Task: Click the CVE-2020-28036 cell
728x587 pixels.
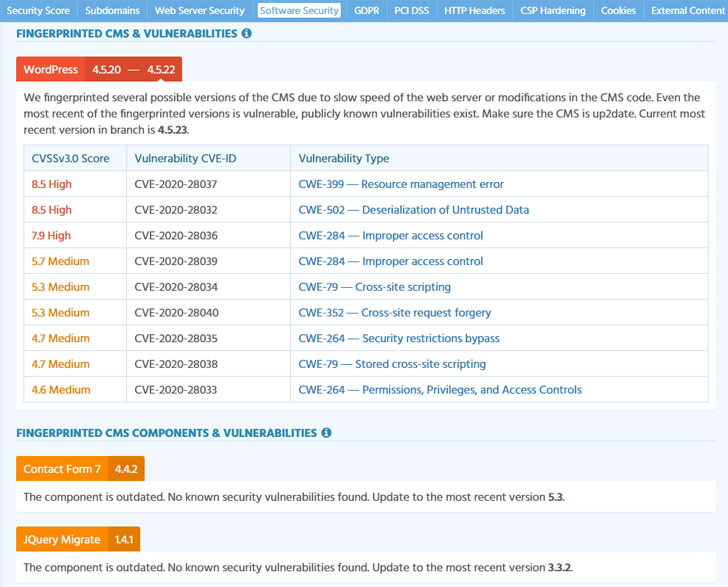Action: point(208,235)
